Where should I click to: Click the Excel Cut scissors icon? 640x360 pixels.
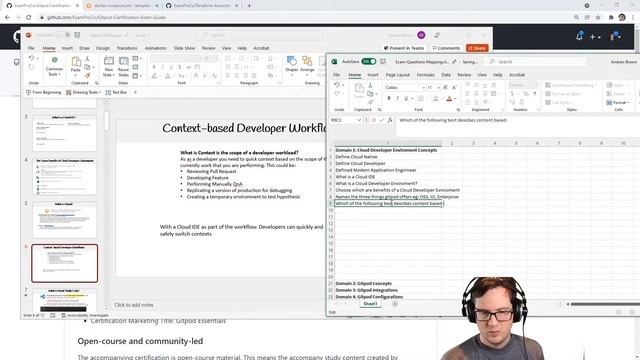(x=370, y=86)
